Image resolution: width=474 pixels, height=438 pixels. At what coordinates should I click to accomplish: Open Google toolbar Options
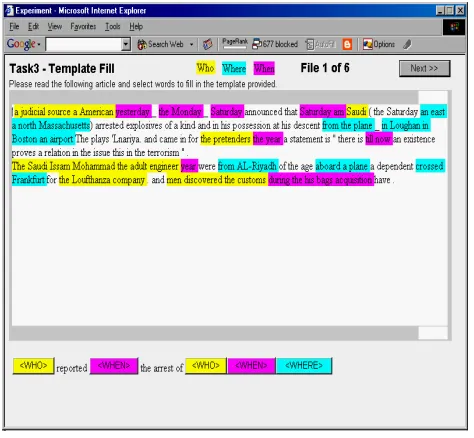pos(379,44)
